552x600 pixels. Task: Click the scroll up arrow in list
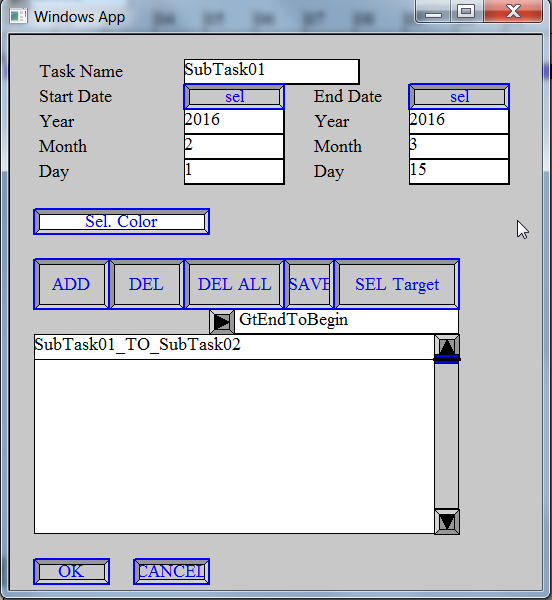click(x=447, y=345)
